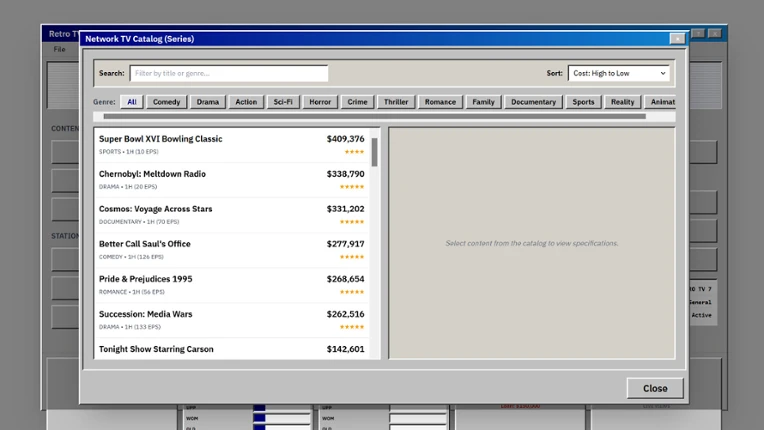Click star rating of Succession row
This screenshot has height=430, width=764.
click(x=352, y=327)
